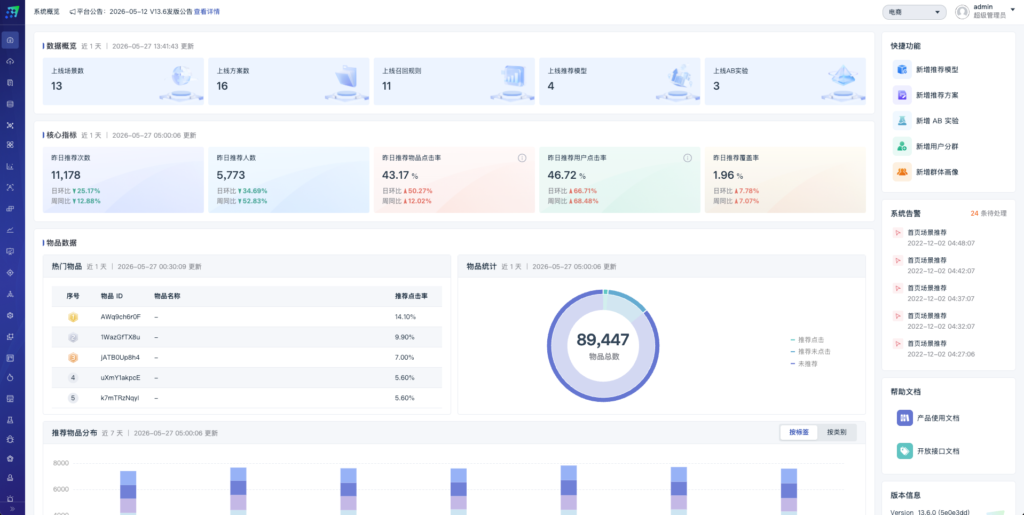
Task: Click the 新增 AB 实验 flask icon
Action: (x=902, y=121)
